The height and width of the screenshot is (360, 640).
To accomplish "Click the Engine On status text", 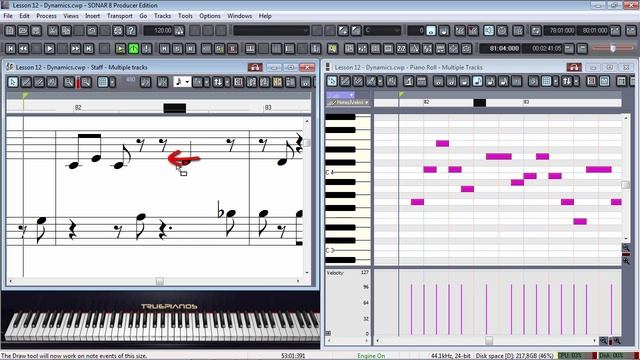I will coord(371,356).
